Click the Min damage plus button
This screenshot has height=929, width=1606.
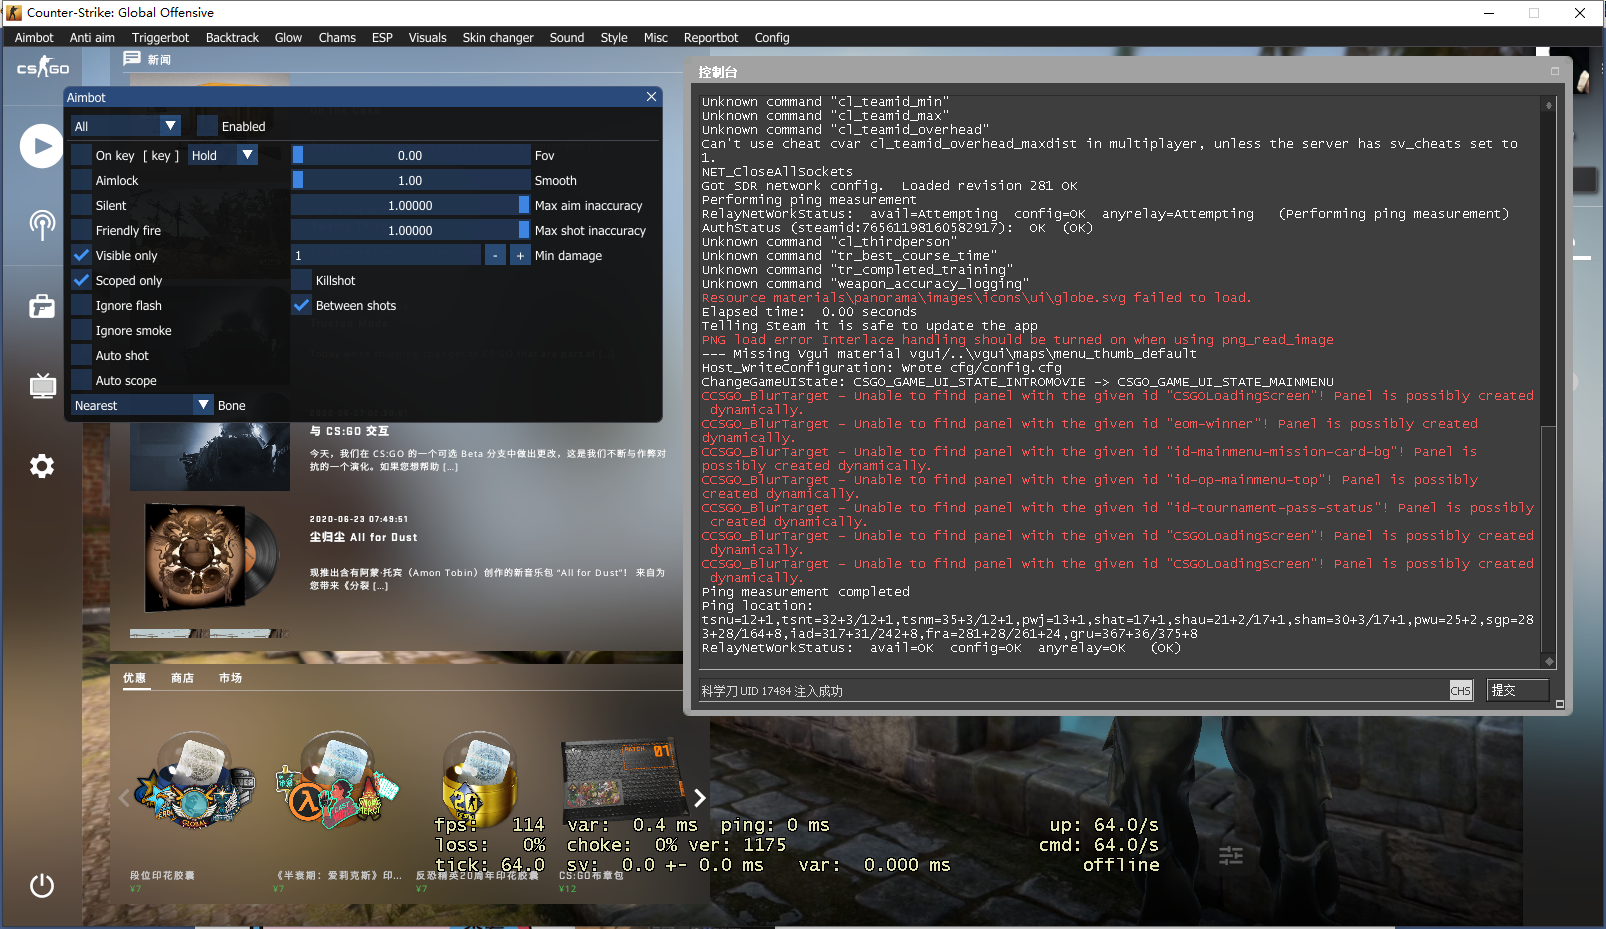[520, 256]
